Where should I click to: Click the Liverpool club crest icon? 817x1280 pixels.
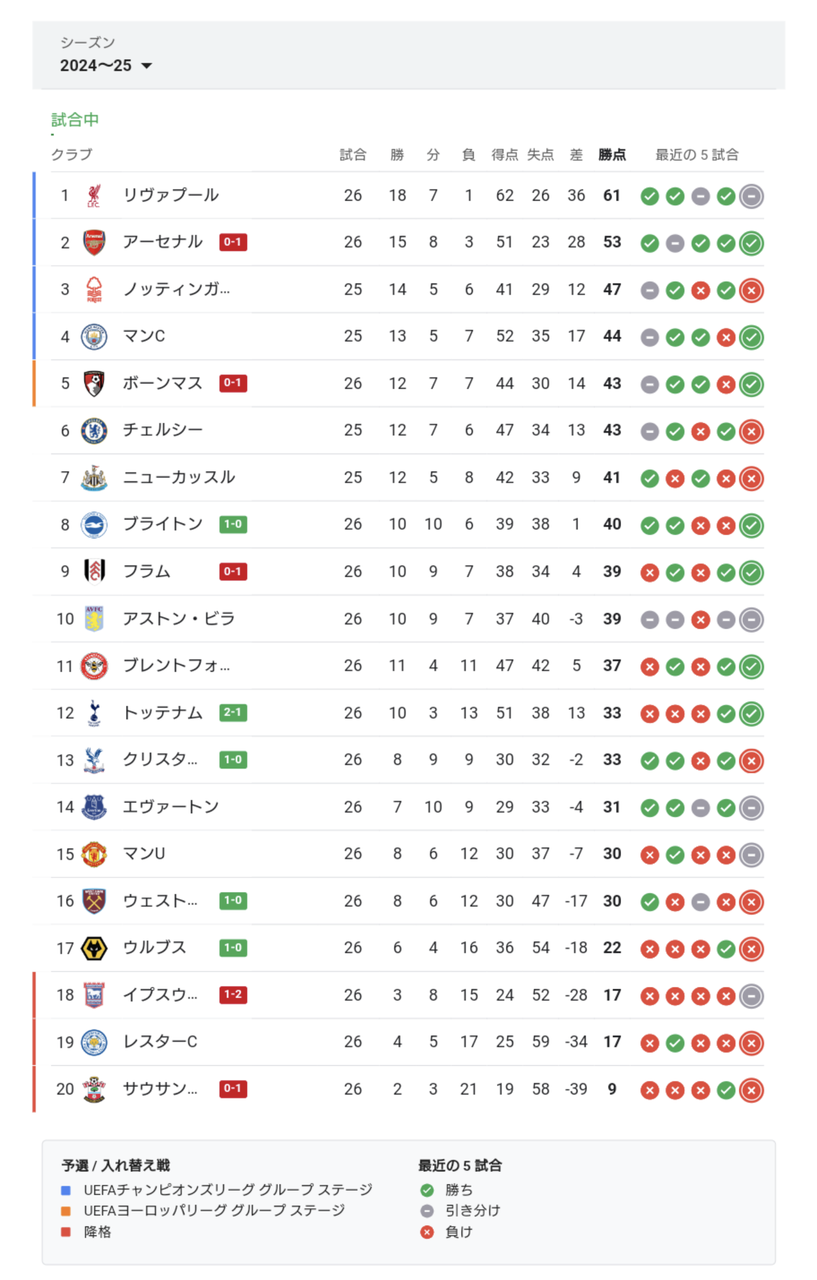[94, 195]
